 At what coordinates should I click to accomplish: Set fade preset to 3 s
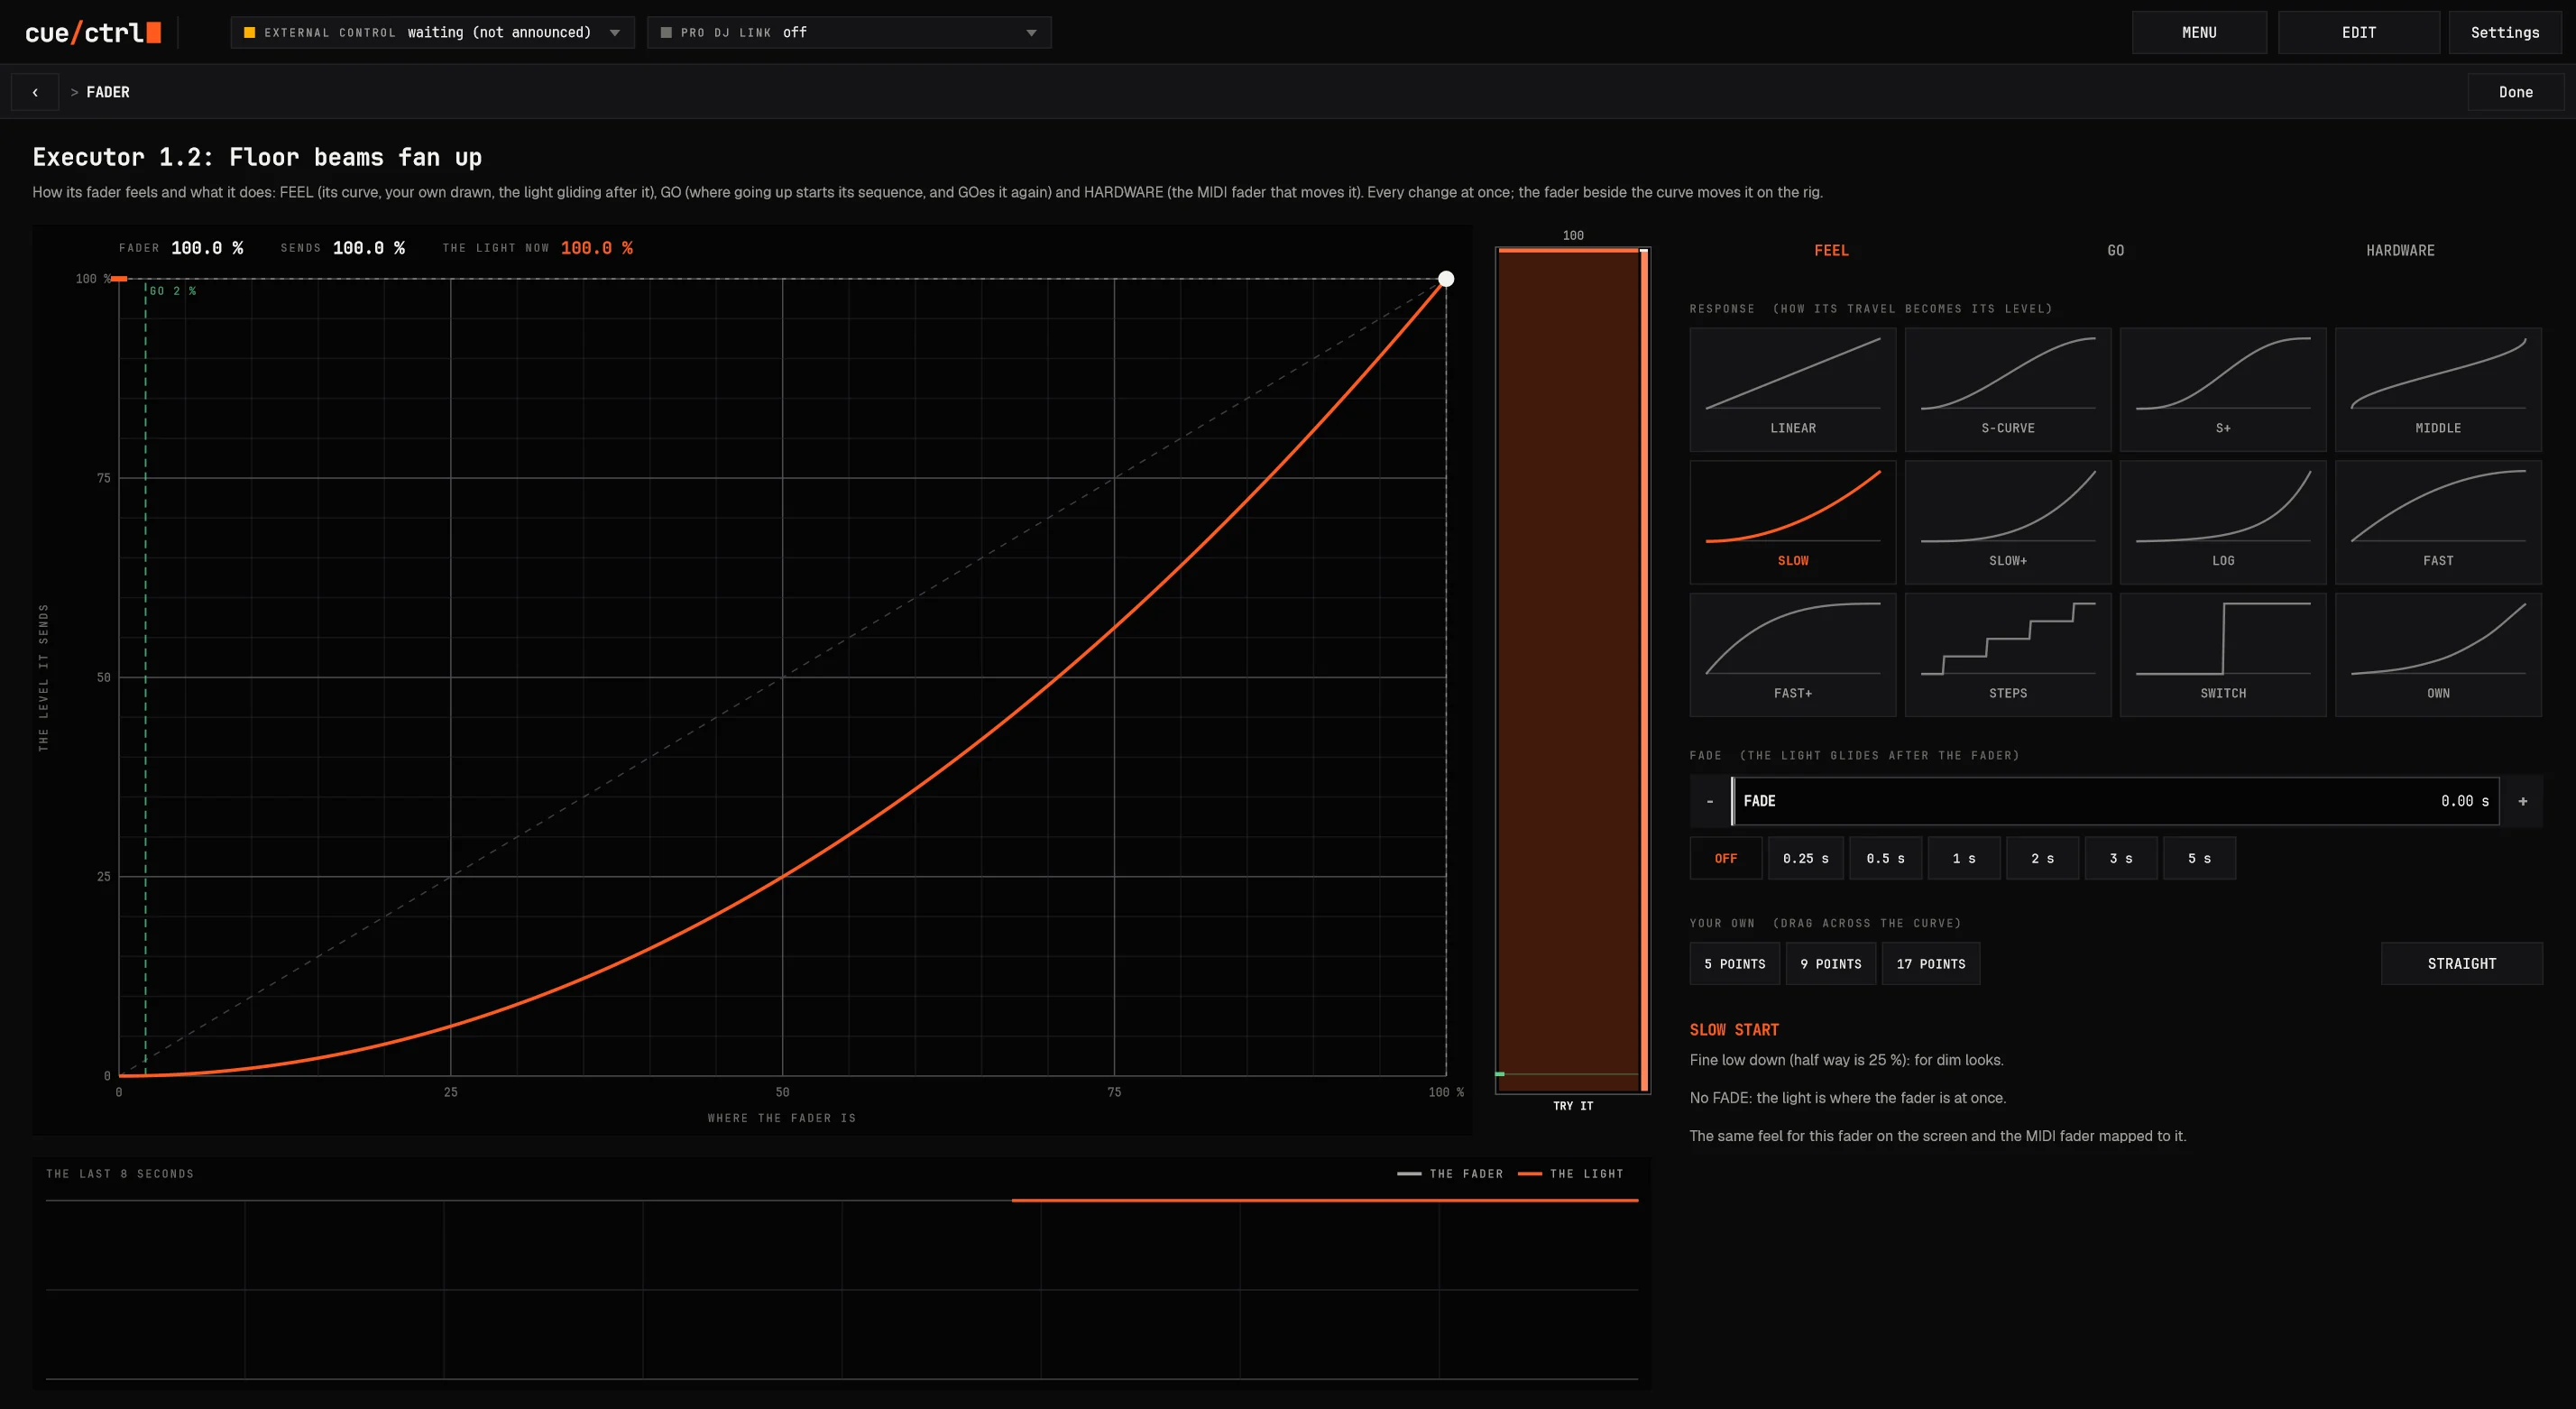2120,858
